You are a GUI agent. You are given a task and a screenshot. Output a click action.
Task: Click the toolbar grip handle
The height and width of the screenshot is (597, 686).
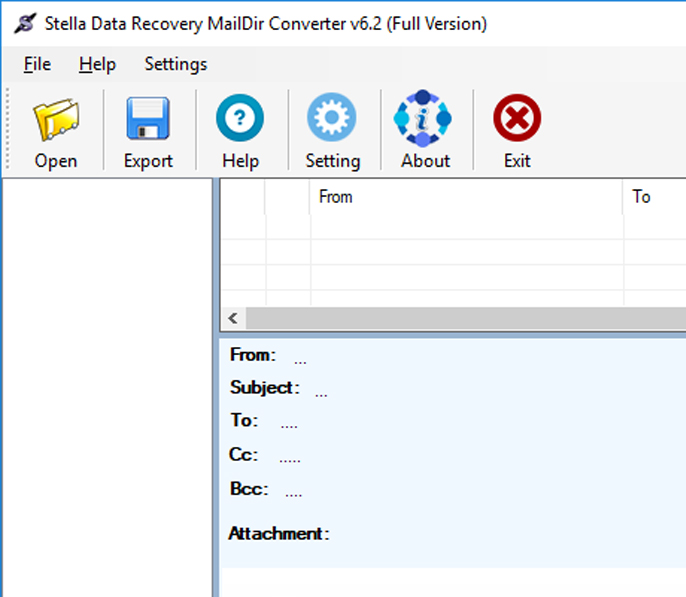click(x=7, y=129)
